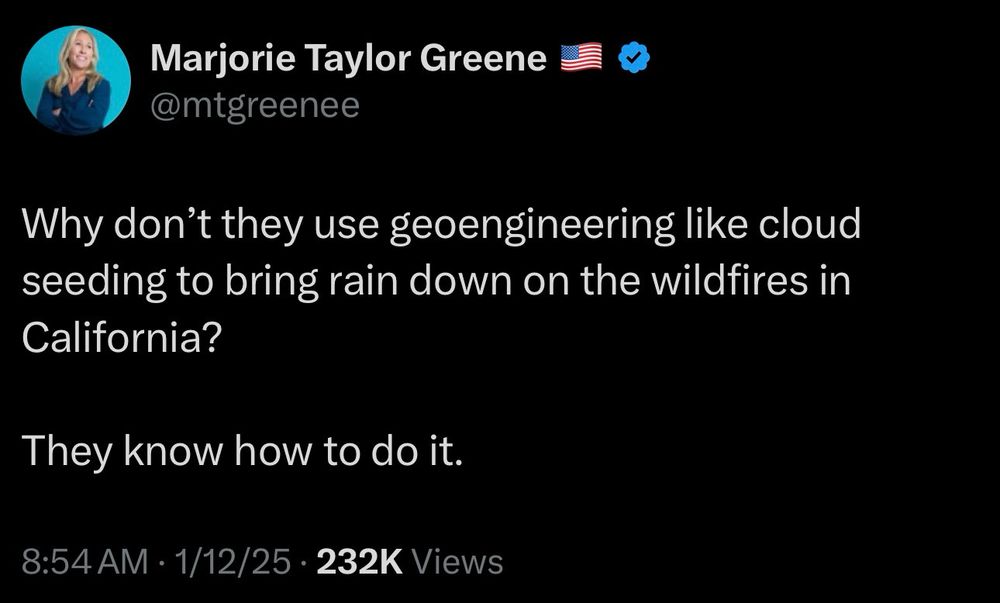Open the Marjorie Taylor Greene display name
The image size is (1000, 603).
tap(348, 59)
